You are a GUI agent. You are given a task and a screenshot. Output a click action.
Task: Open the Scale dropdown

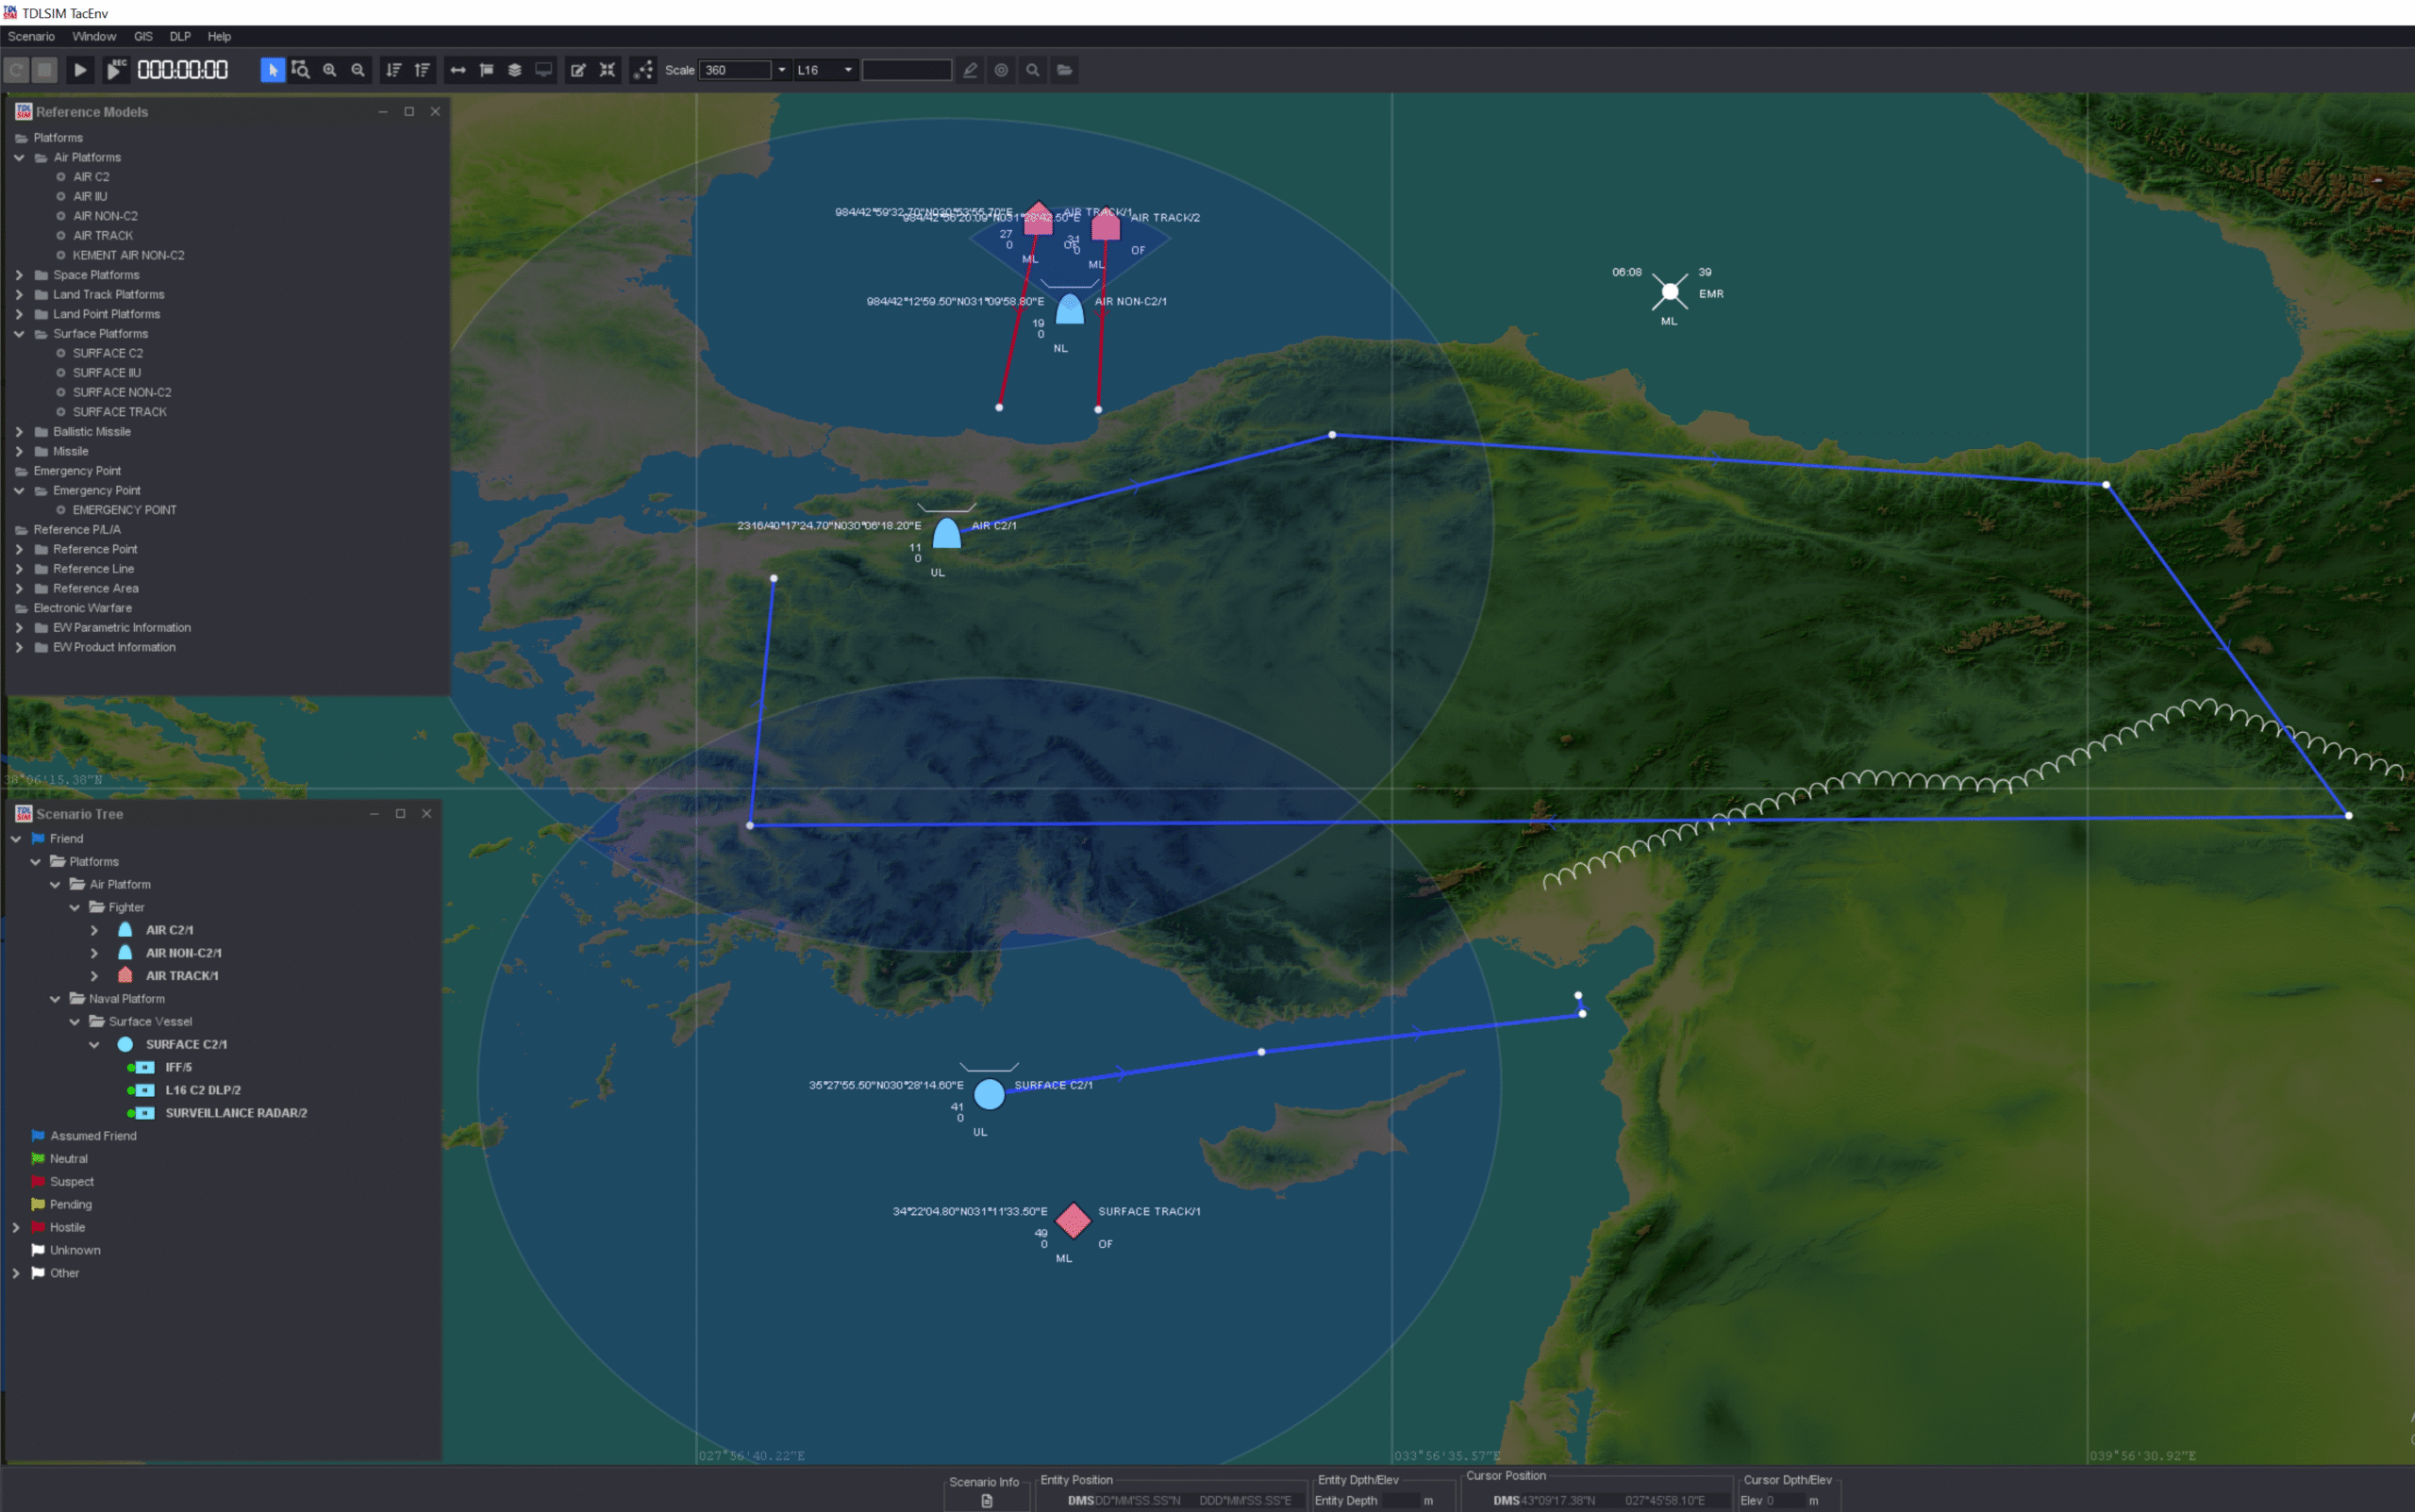tap(781, 70)
